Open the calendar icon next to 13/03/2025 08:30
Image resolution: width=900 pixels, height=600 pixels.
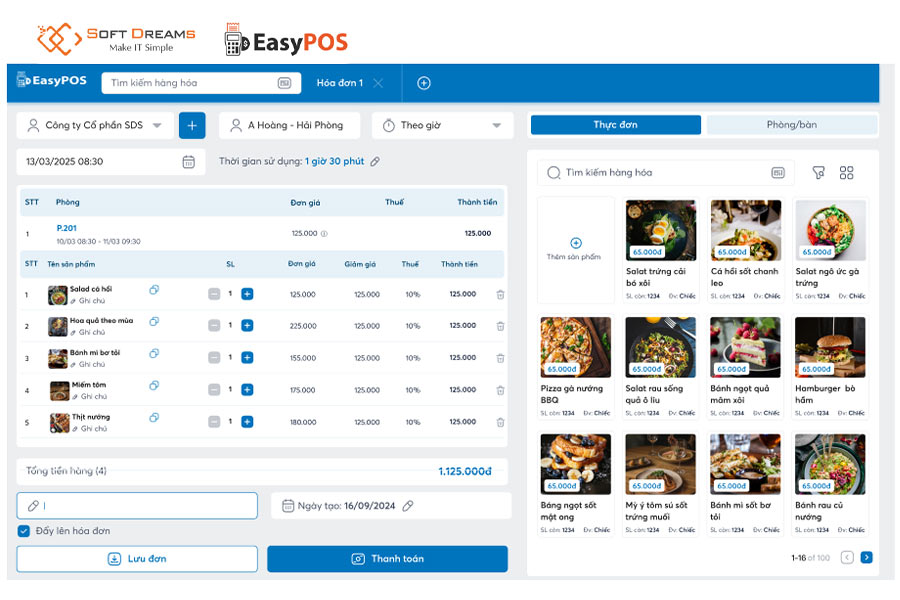pos(188,162)
